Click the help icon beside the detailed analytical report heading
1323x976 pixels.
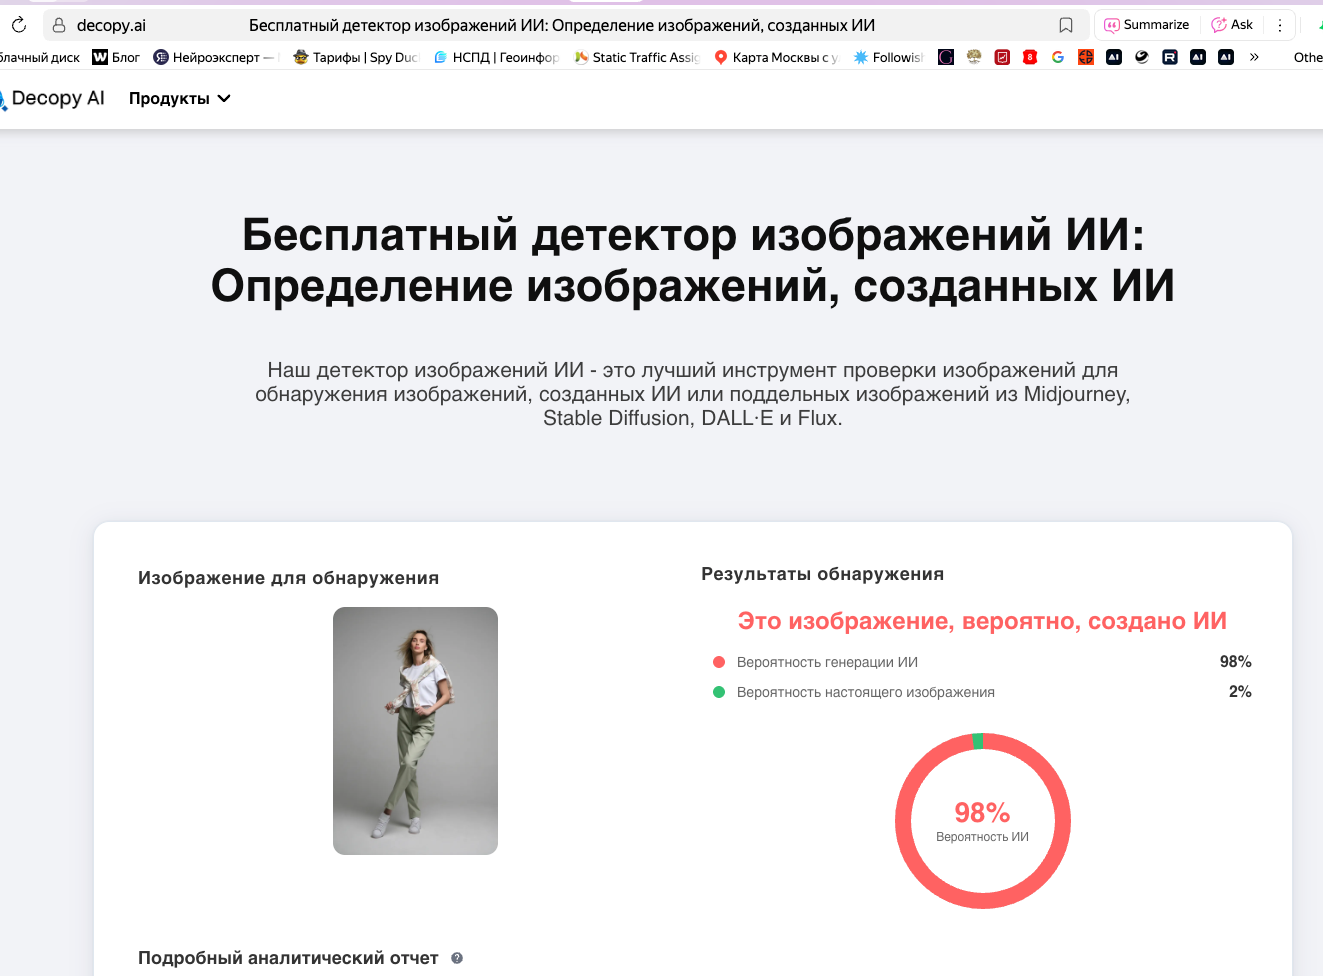[x=457, y=958]
